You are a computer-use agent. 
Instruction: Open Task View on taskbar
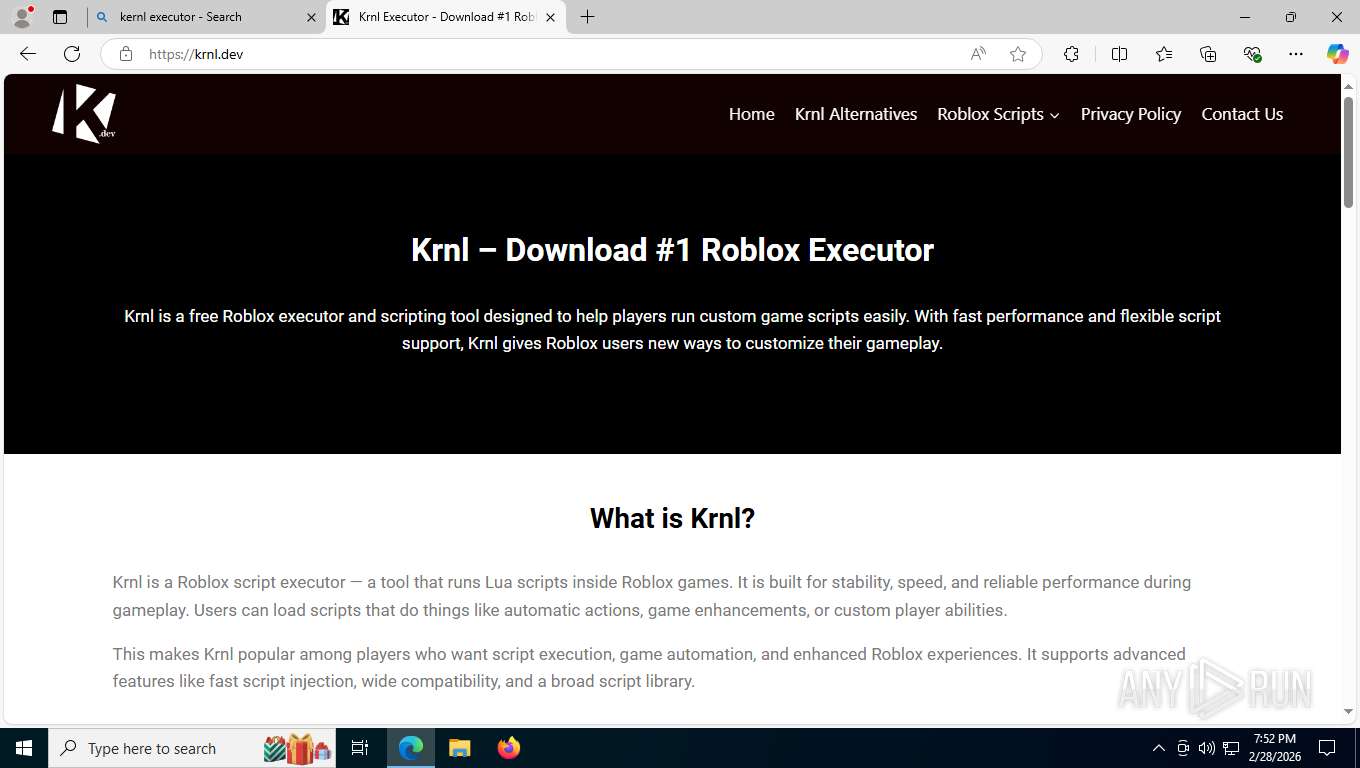coord(360,748)
